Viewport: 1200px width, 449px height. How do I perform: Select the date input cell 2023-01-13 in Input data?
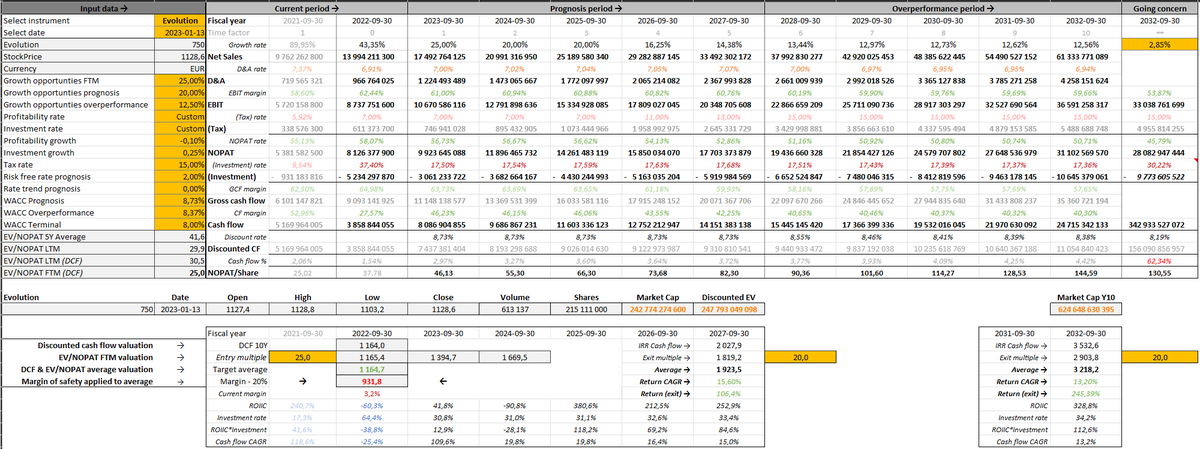[x=181, y=32]
